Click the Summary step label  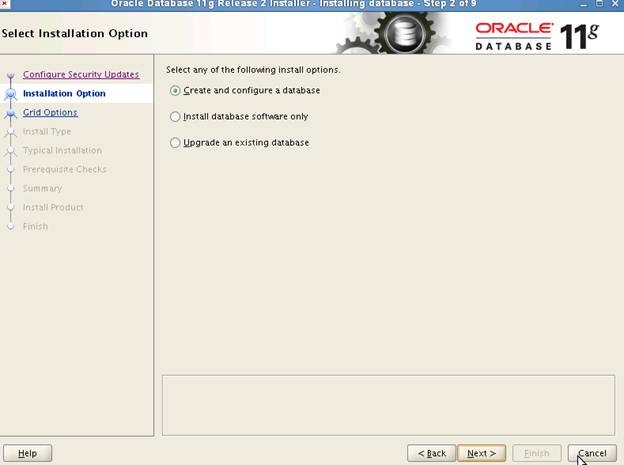[43, 188]
